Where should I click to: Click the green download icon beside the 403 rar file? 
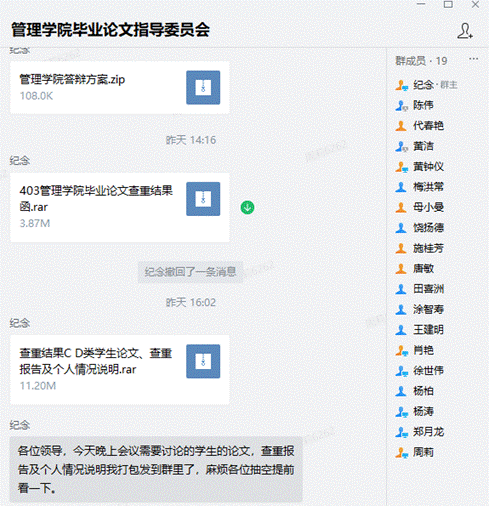(x=247, y=207)
